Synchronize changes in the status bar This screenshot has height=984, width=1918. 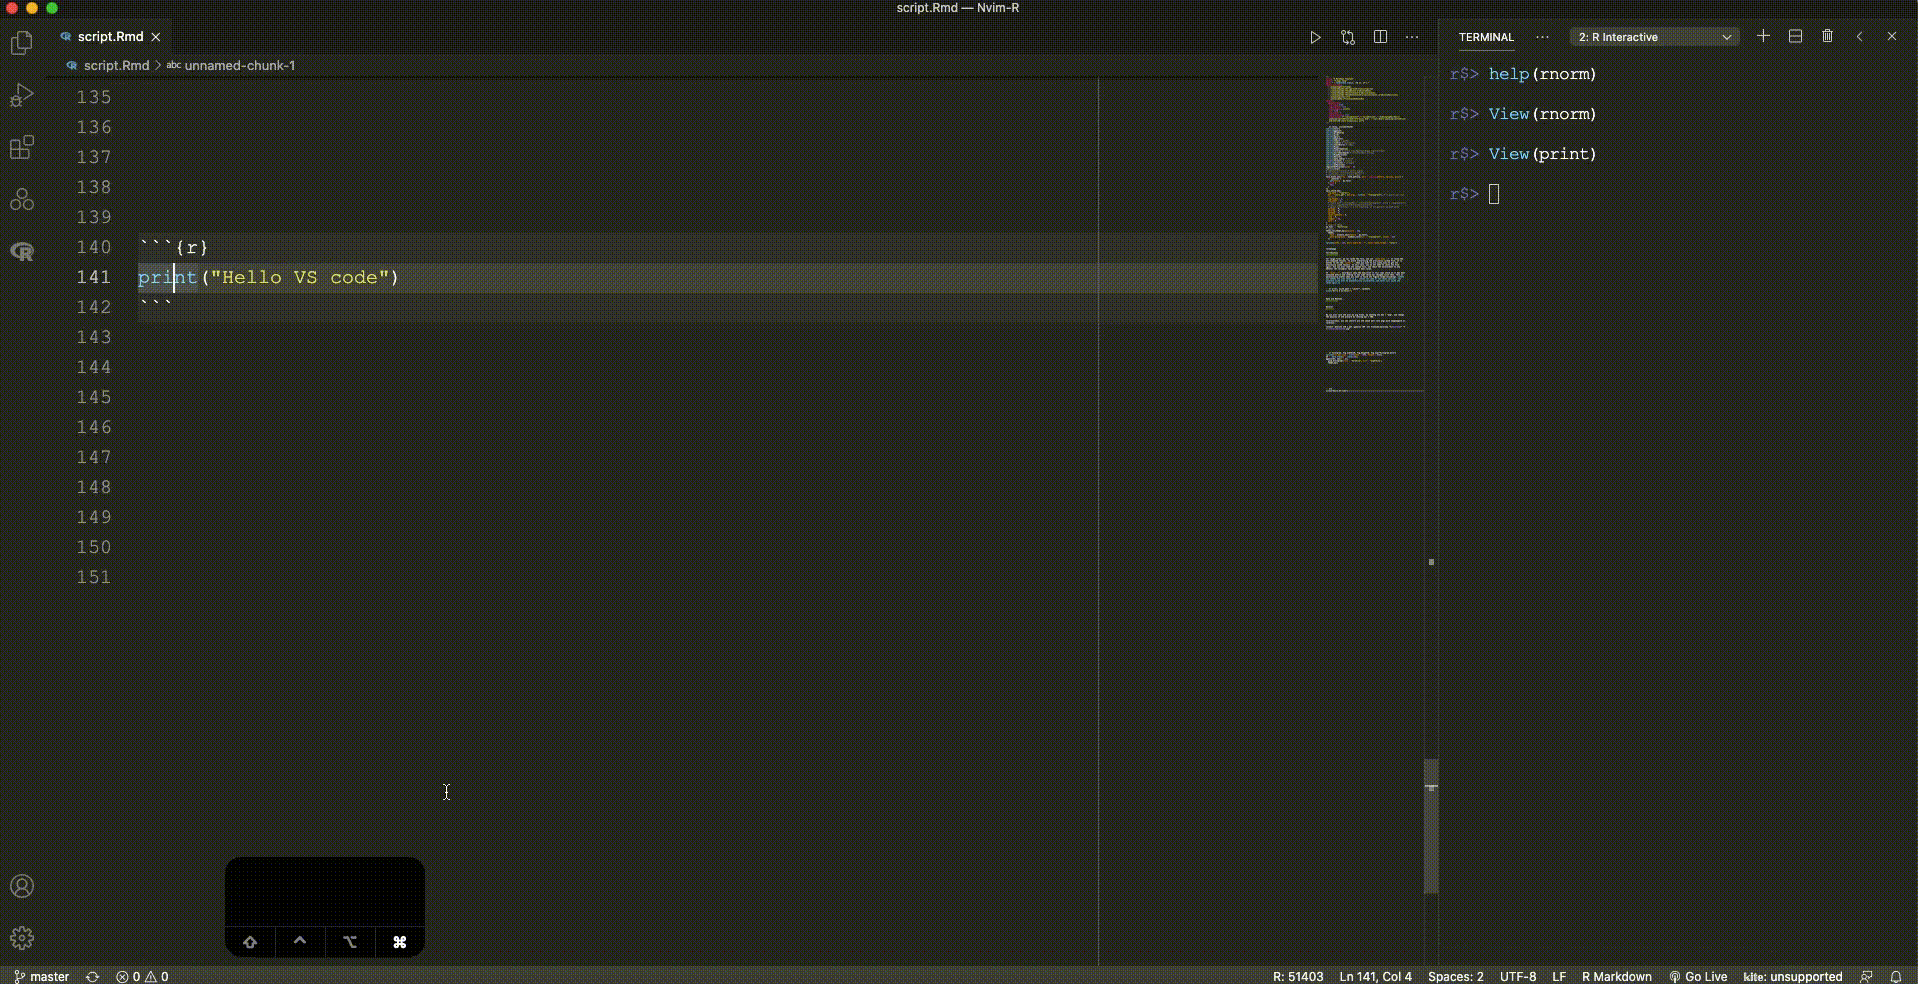[93, 976]
